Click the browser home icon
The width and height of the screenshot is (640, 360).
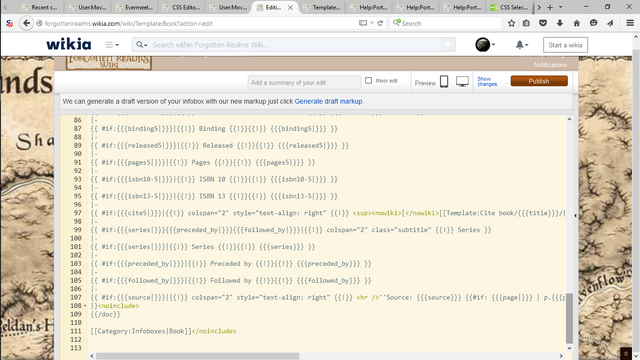coord(576,23)
